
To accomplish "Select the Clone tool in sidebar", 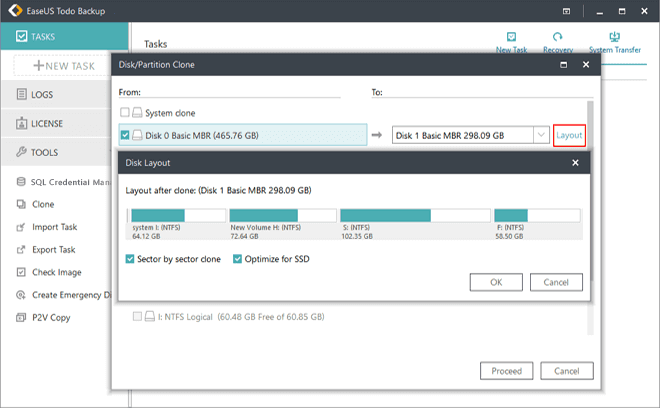I will pos(42,204).
